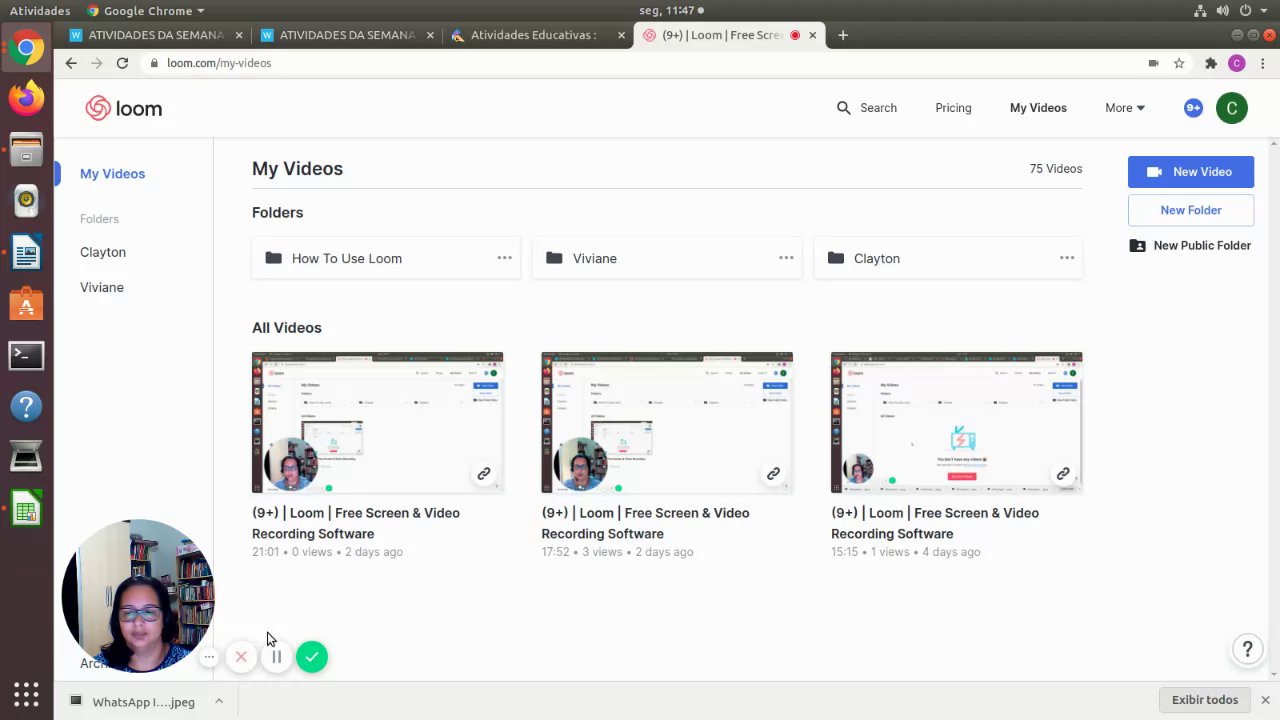This screenshot has width=1280, height=720.
Task: Open the 9+ notifications badge
Action: coord(1193,108)
